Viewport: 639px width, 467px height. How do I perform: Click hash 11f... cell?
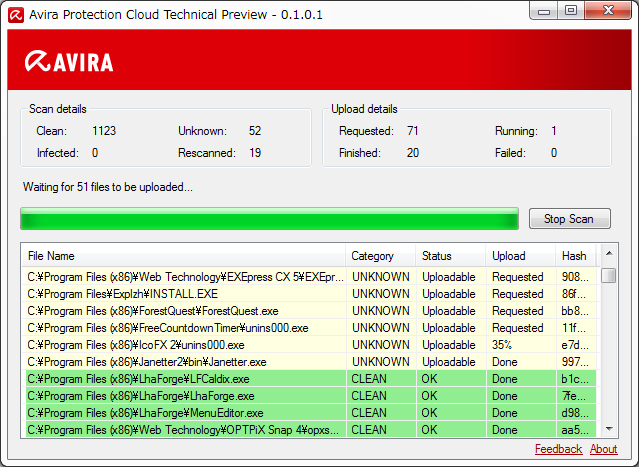pyautogui.click(x=574, y=328)
